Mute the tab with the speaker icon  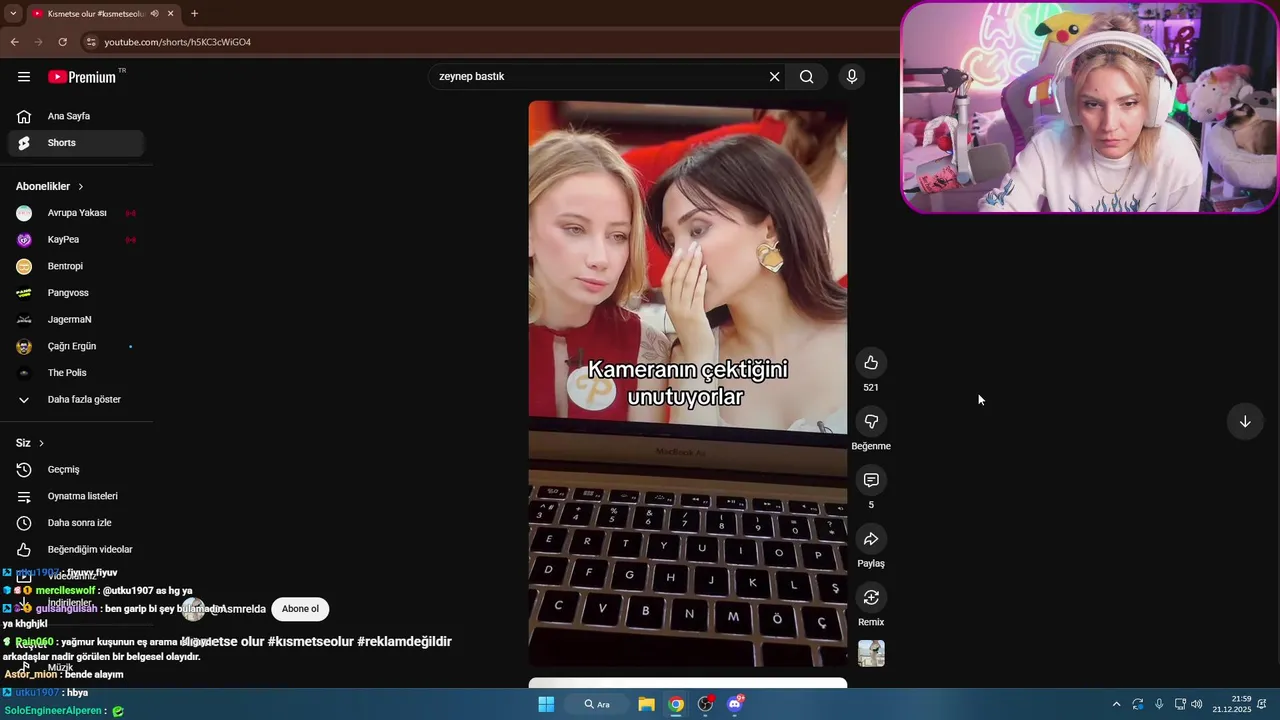point(154,14)
